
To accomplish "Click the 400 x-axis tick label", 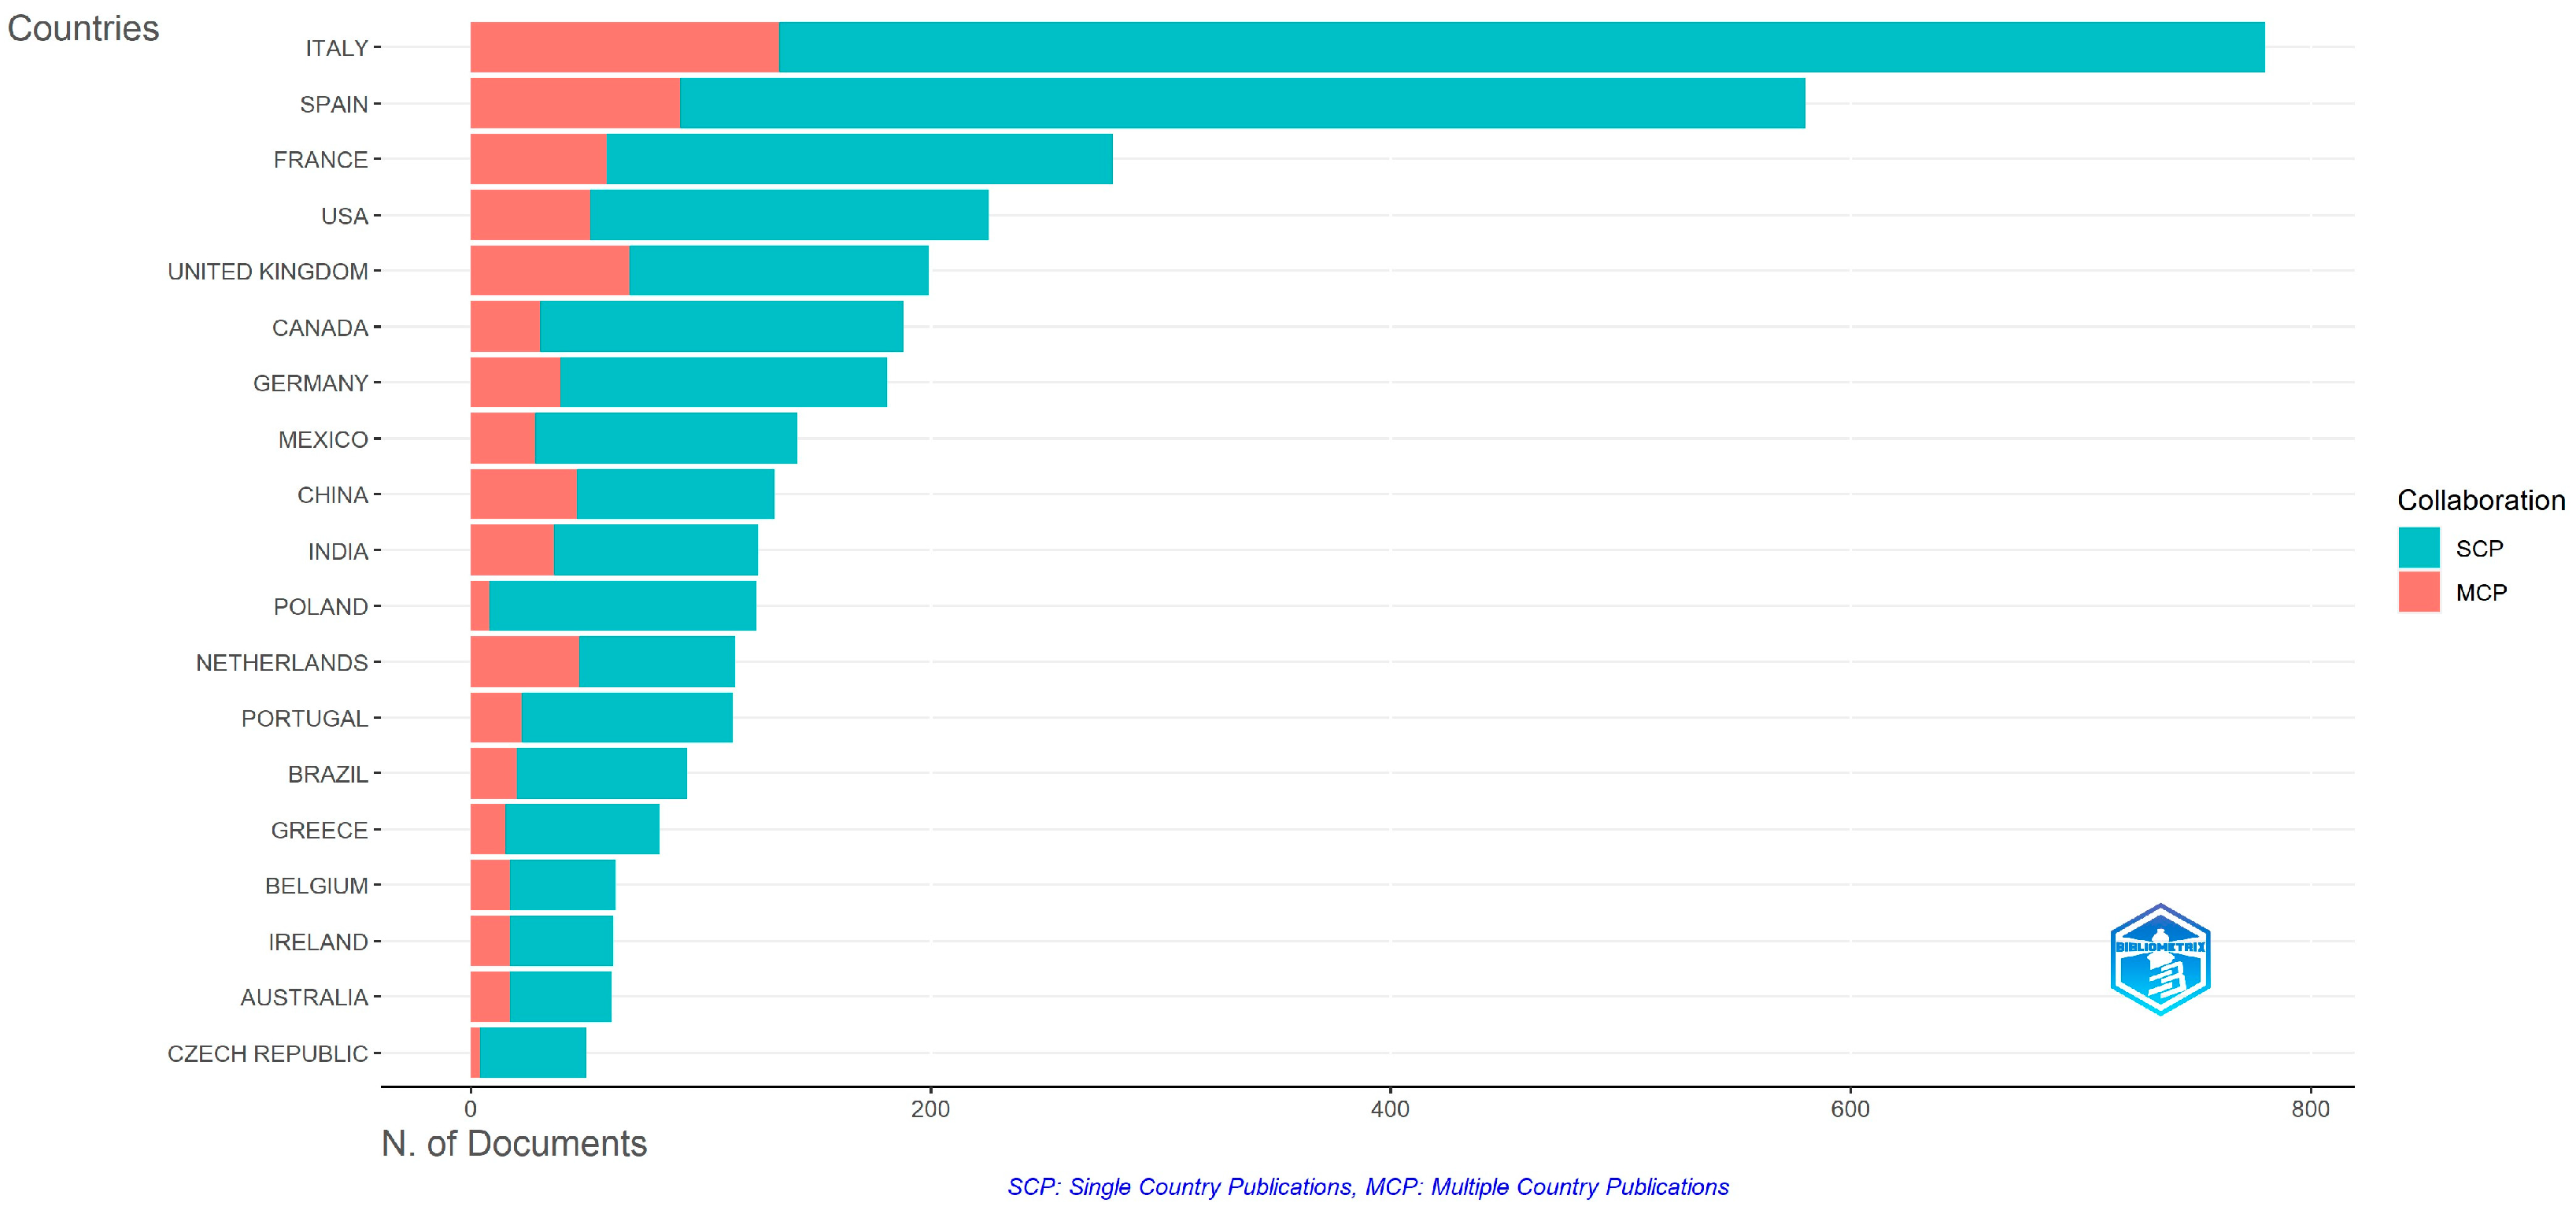I will [1390, 1108].
